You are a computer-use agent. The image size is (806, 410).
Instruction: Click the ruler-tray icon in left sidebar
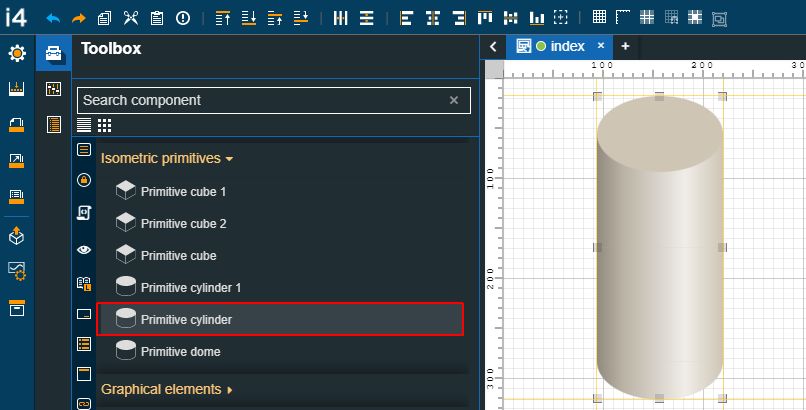click(x=16, y=89)
